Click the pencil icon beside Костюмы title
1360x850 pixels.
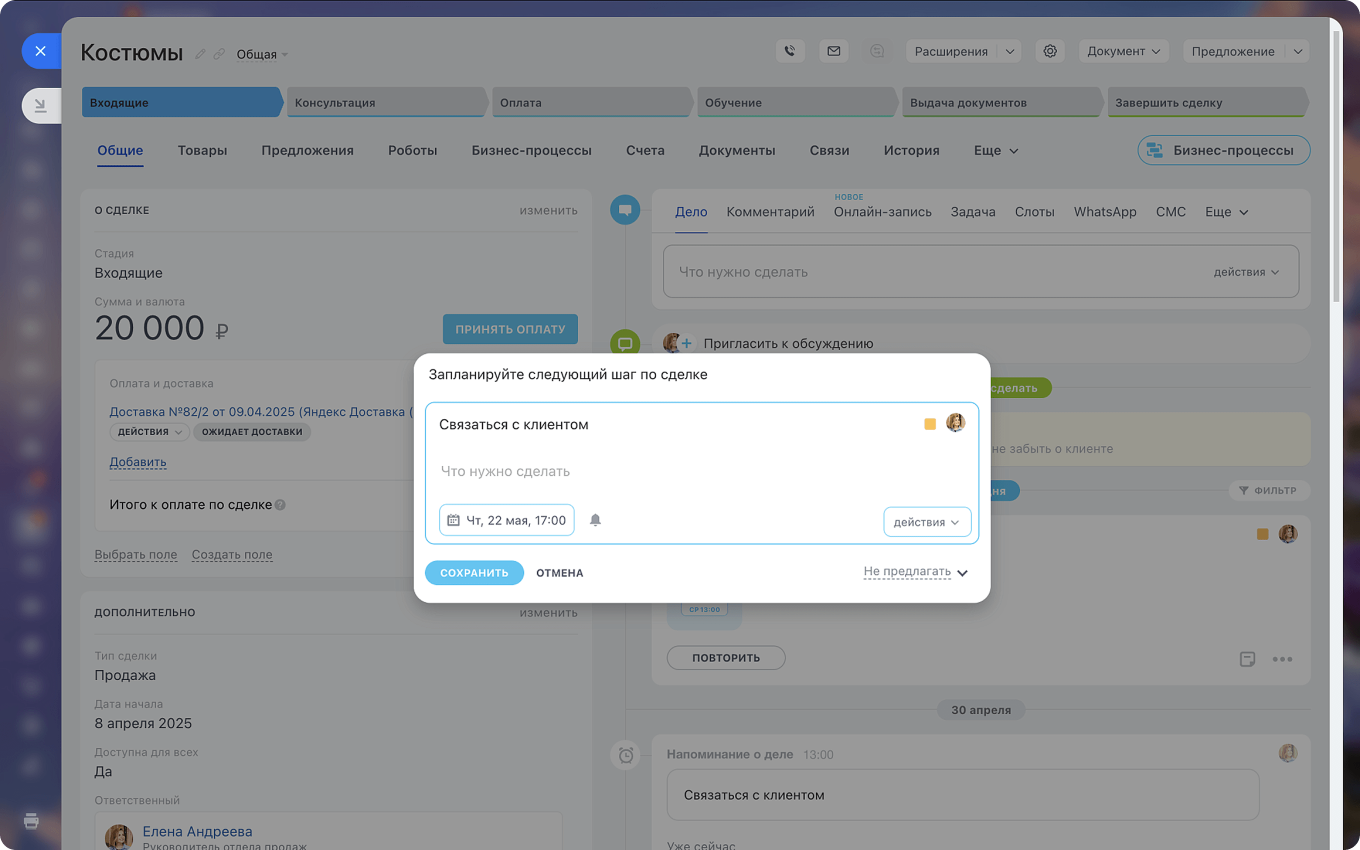tap(200, 54)
